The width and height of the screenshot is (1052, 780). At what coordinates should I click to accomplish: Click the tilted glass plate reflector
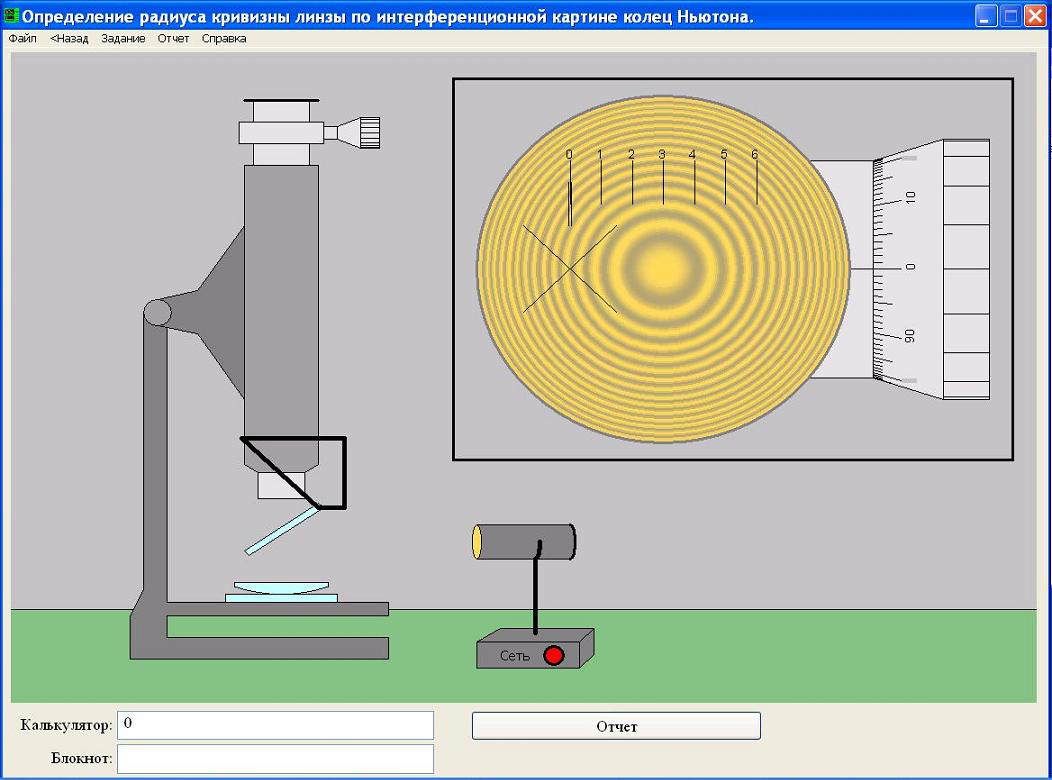pos(282,530)
